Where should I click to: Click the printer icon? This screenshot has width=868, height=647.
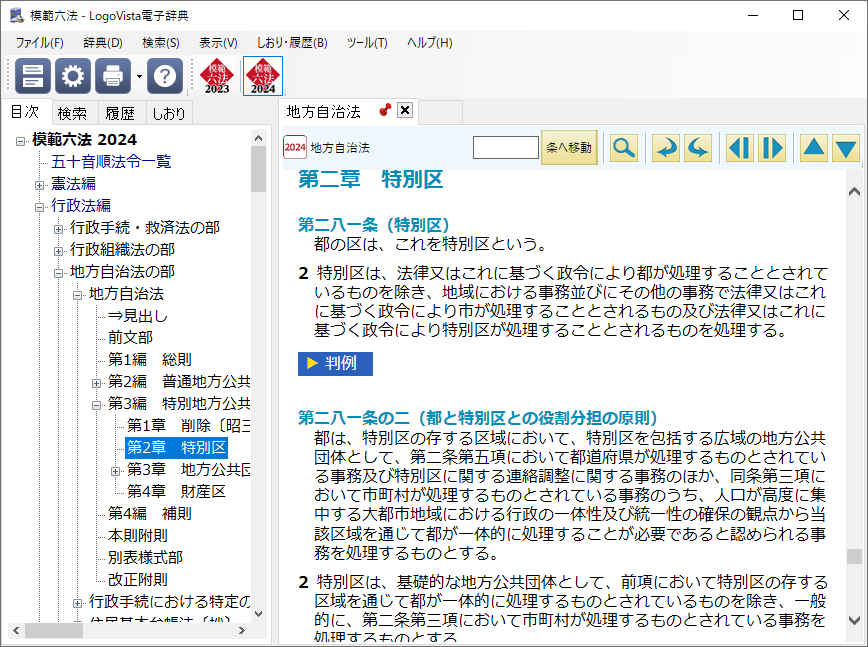point(113,76)
